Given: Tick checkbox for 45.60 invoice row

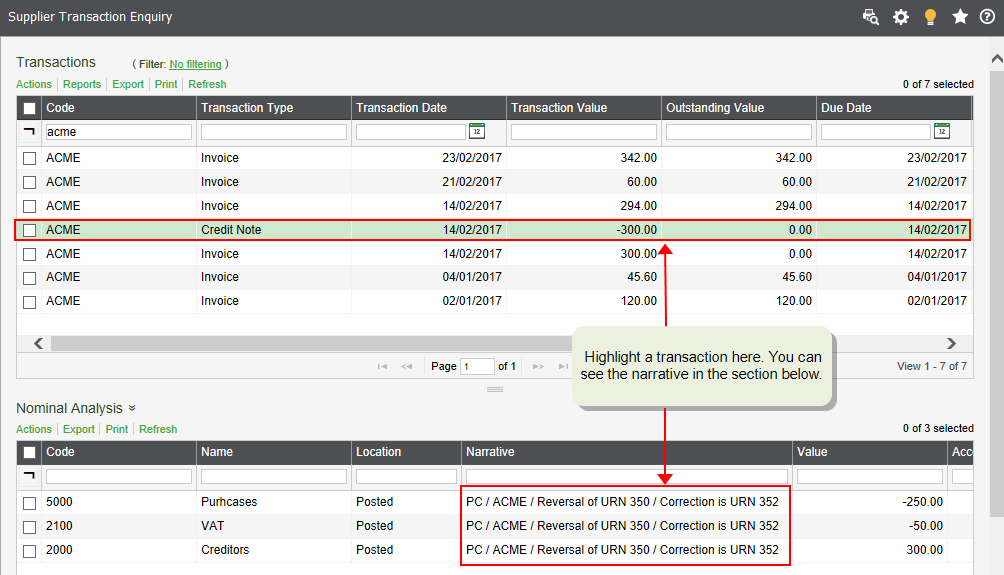Looking at the screenshot, I should (29, 278).
